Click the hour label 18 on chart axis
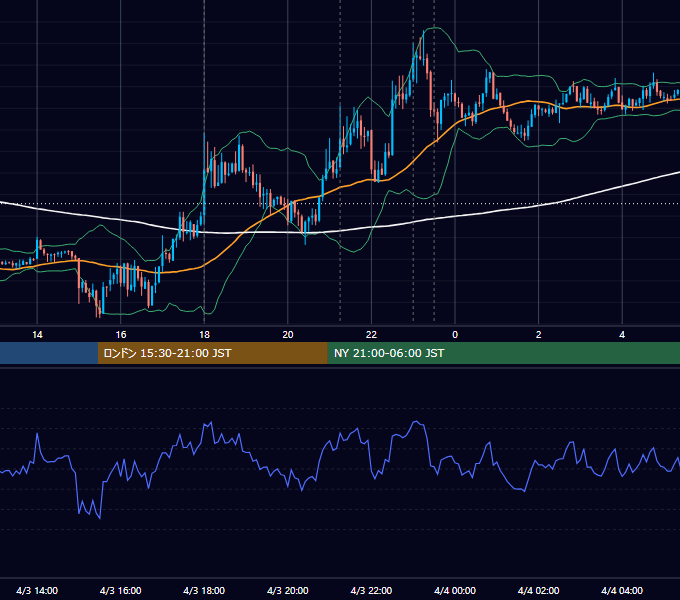This screenshot has width=680, height=600. point(204,335)
